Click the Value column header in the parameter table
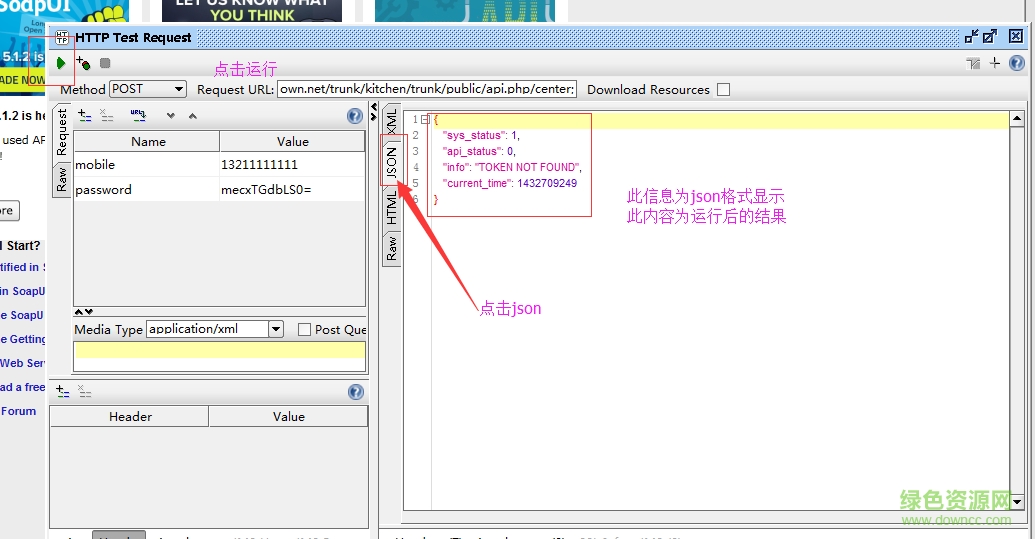 coord(292,141)
